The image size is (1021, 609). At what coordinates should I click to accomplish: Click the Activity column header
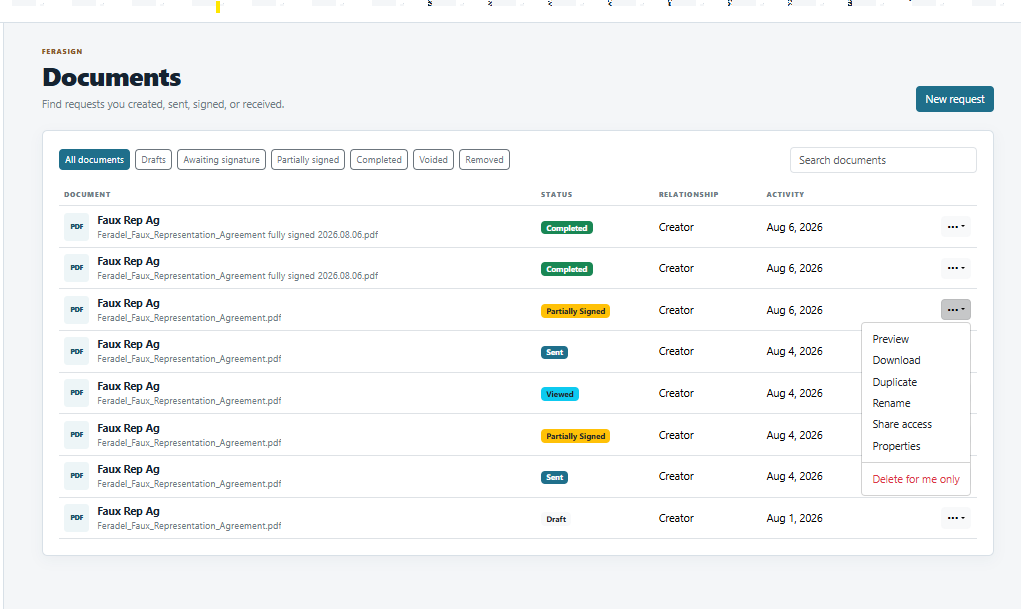pyautogui.click(x=785, y=195)
